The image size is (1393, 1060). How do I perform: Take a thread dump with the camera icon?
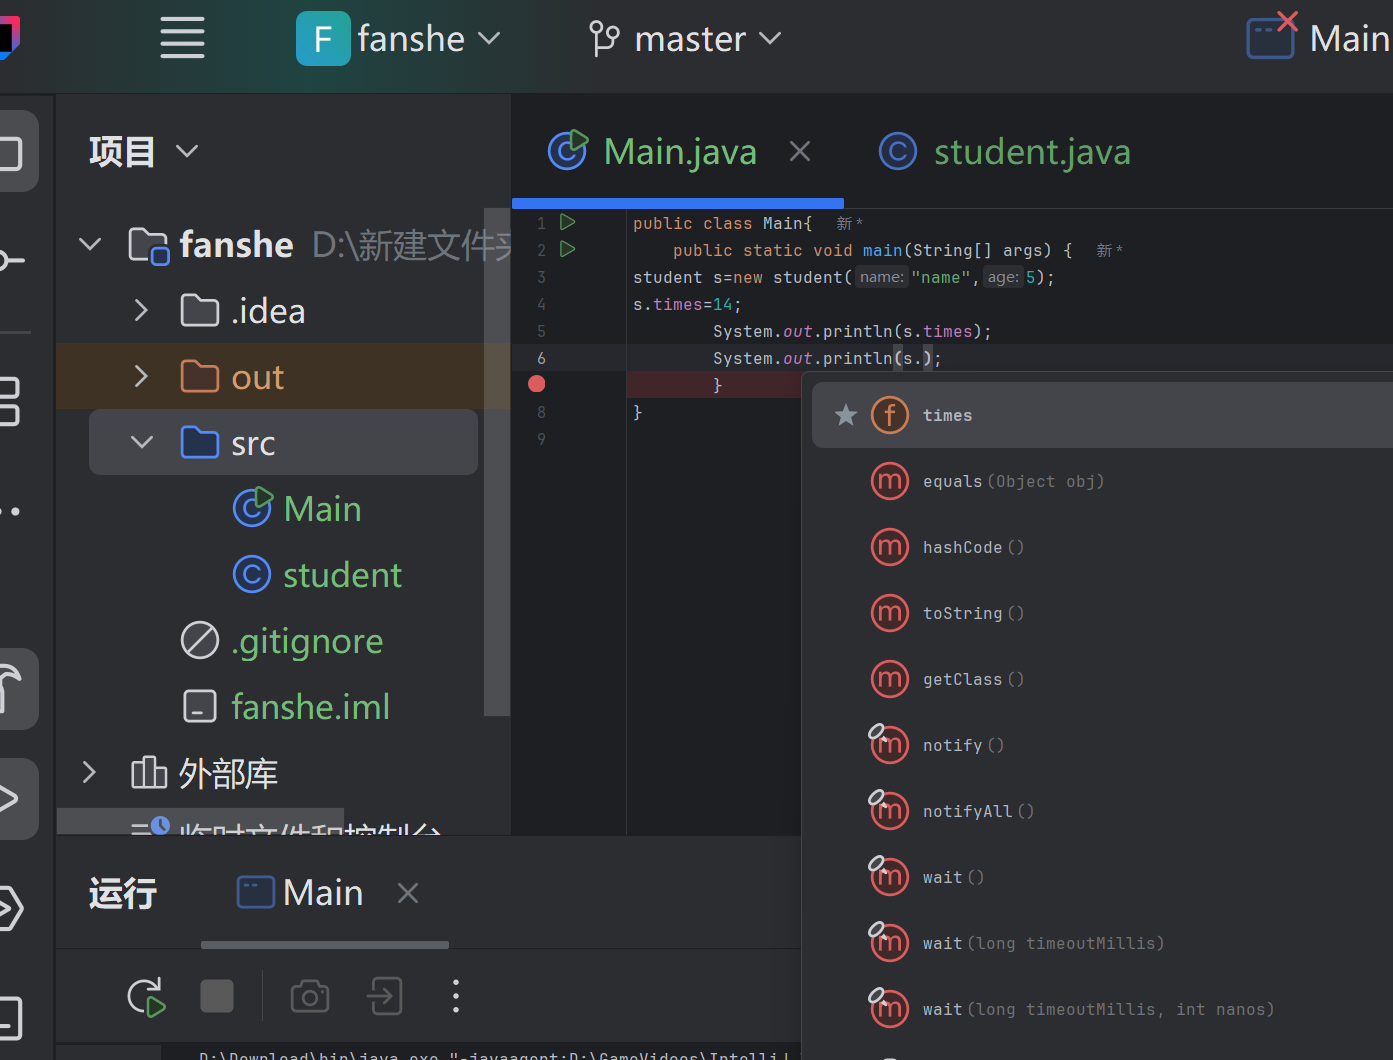[309, 996]
